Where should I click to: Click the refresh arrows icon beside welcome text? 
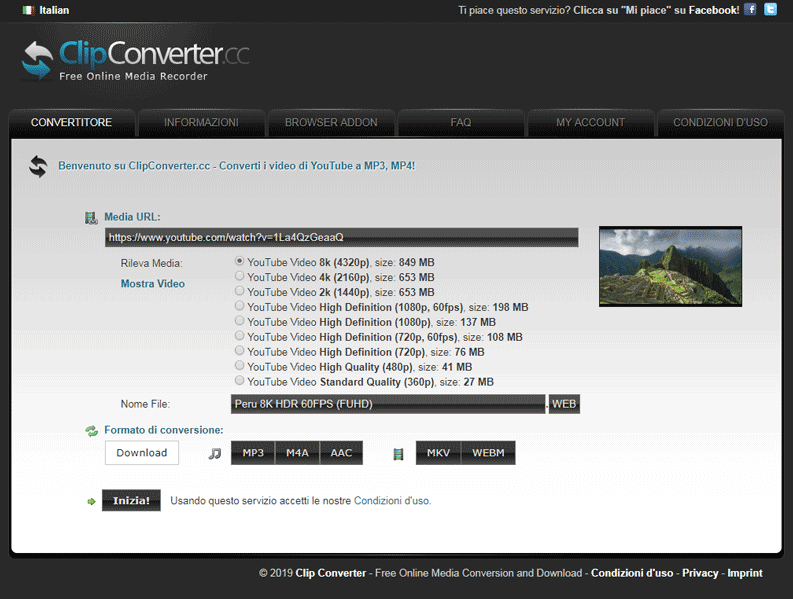38,166
